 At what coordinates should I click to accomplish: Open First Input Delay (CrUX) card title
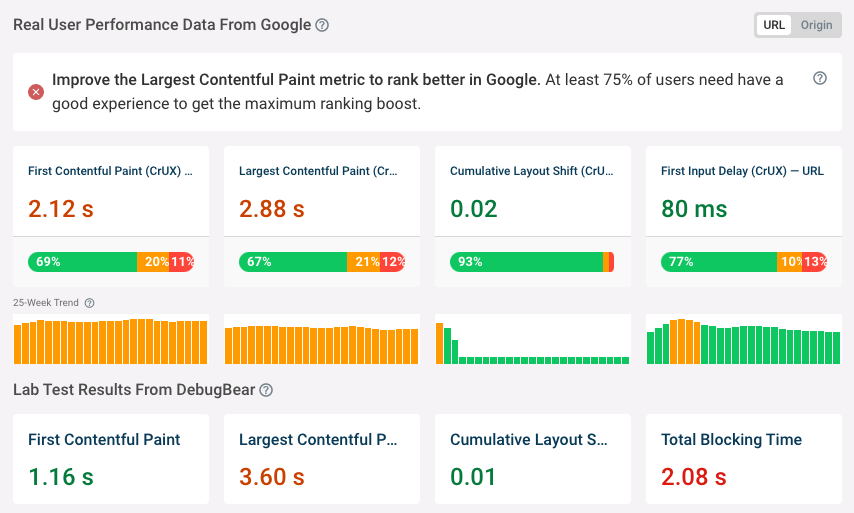coord(742,172)
